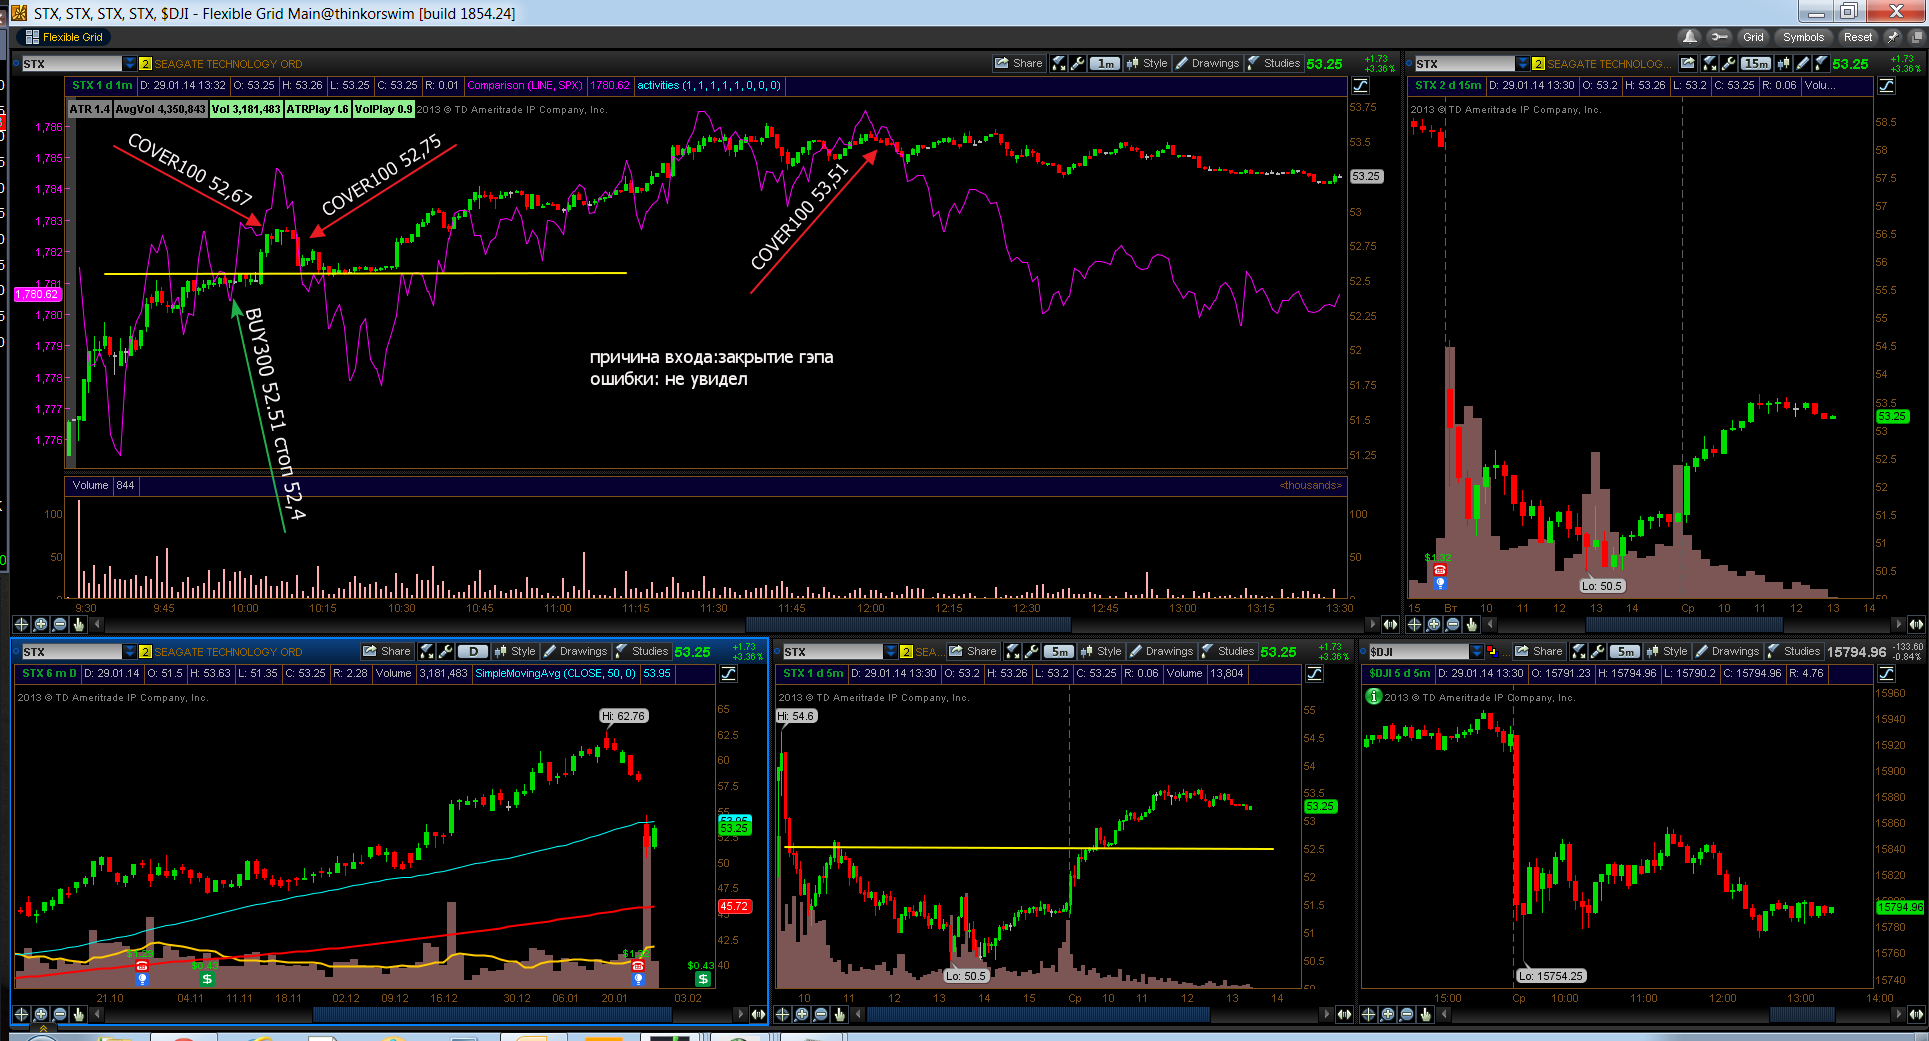Image resolution: width=1929 pixels, height=1041 pixels.
Task: Toggle scale button on daily chart
Action: point(729,674)
